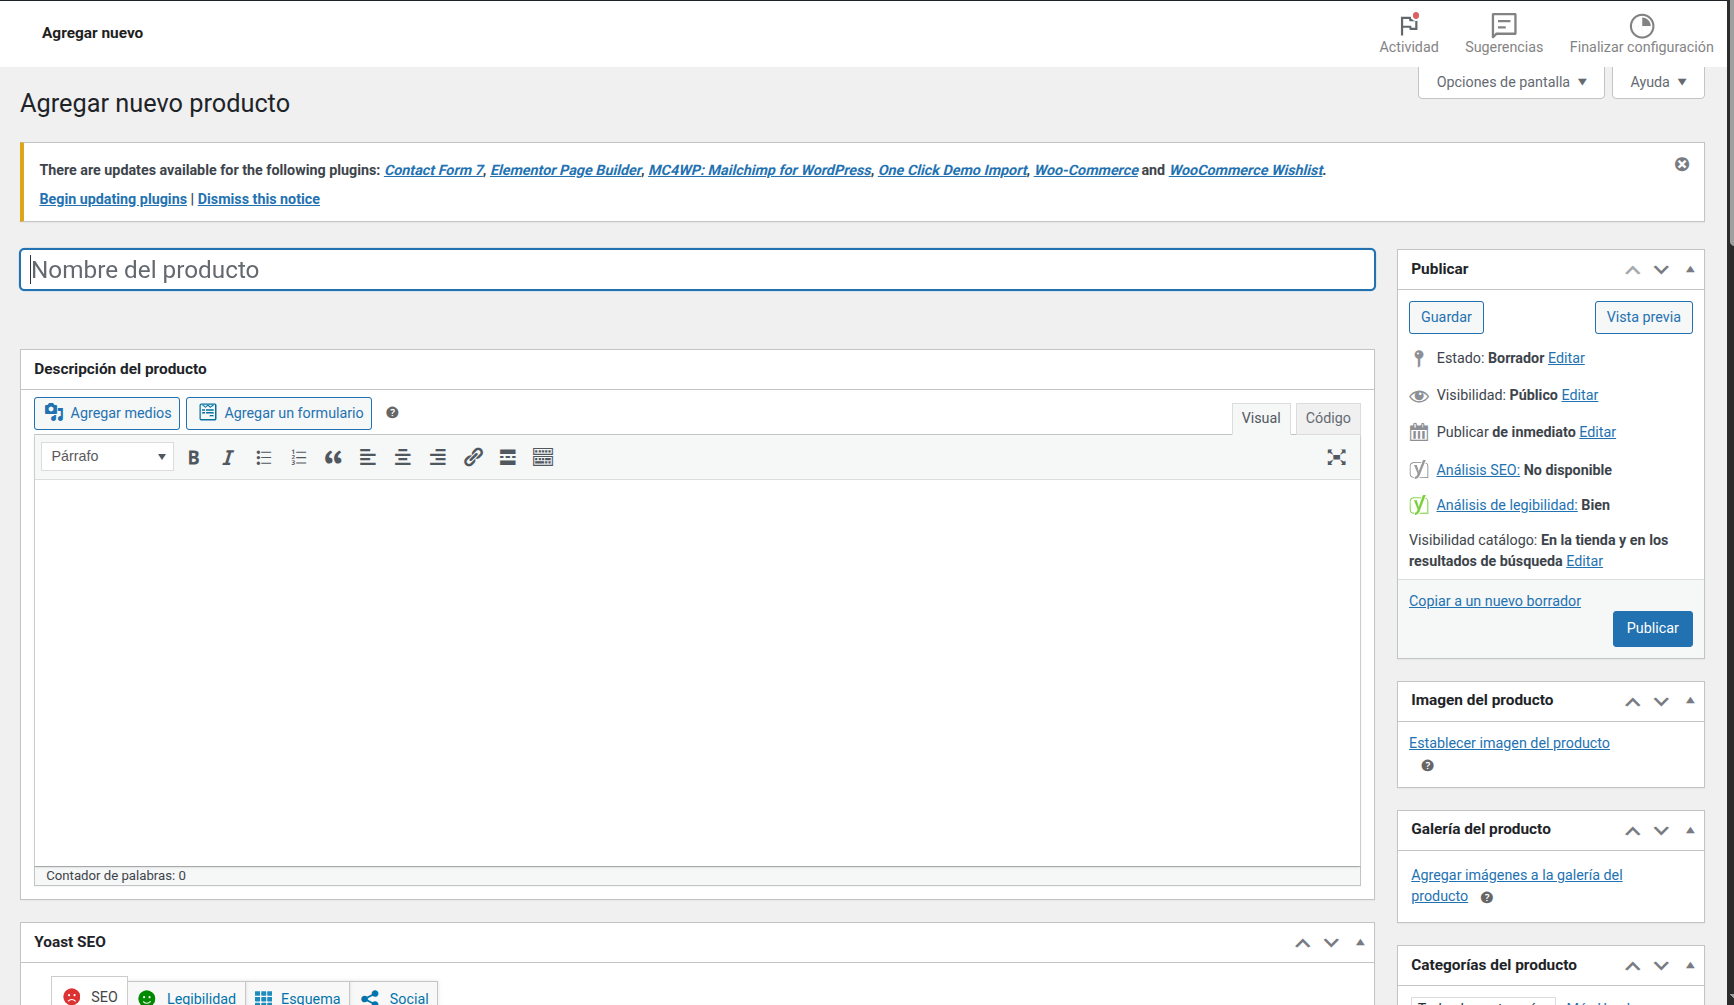The image size is (1734, 1005).
Task: Open the Yoast Esquema tab
Action: tap(298, 995)
